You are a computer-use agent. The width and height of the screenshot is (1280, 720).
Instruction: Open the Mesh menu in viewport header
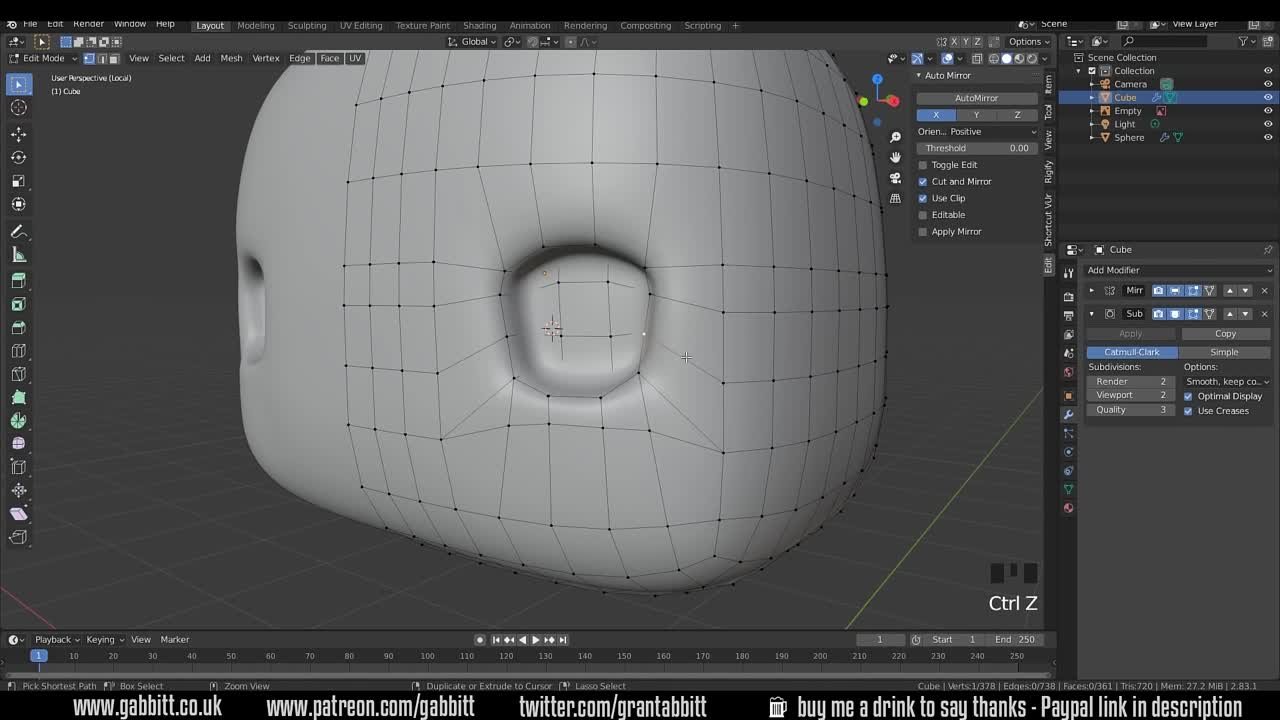click(231, 58)
